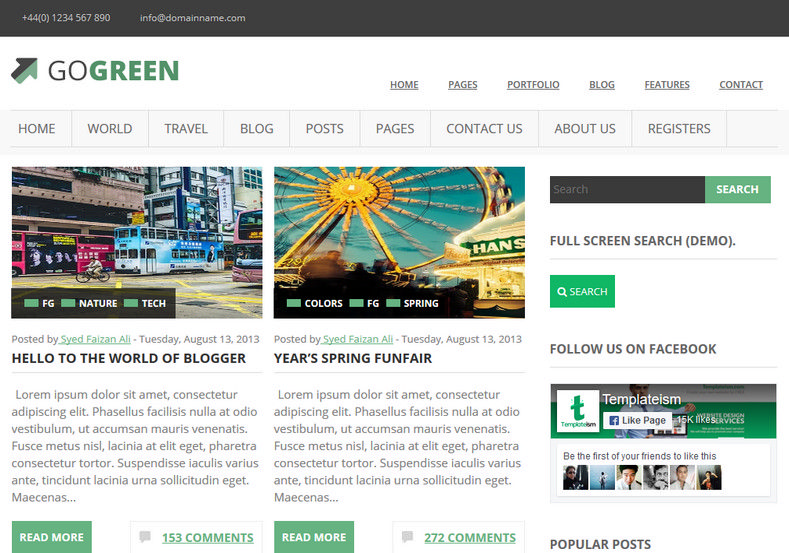Click the green full screen Search button

[x=582, y=291]
